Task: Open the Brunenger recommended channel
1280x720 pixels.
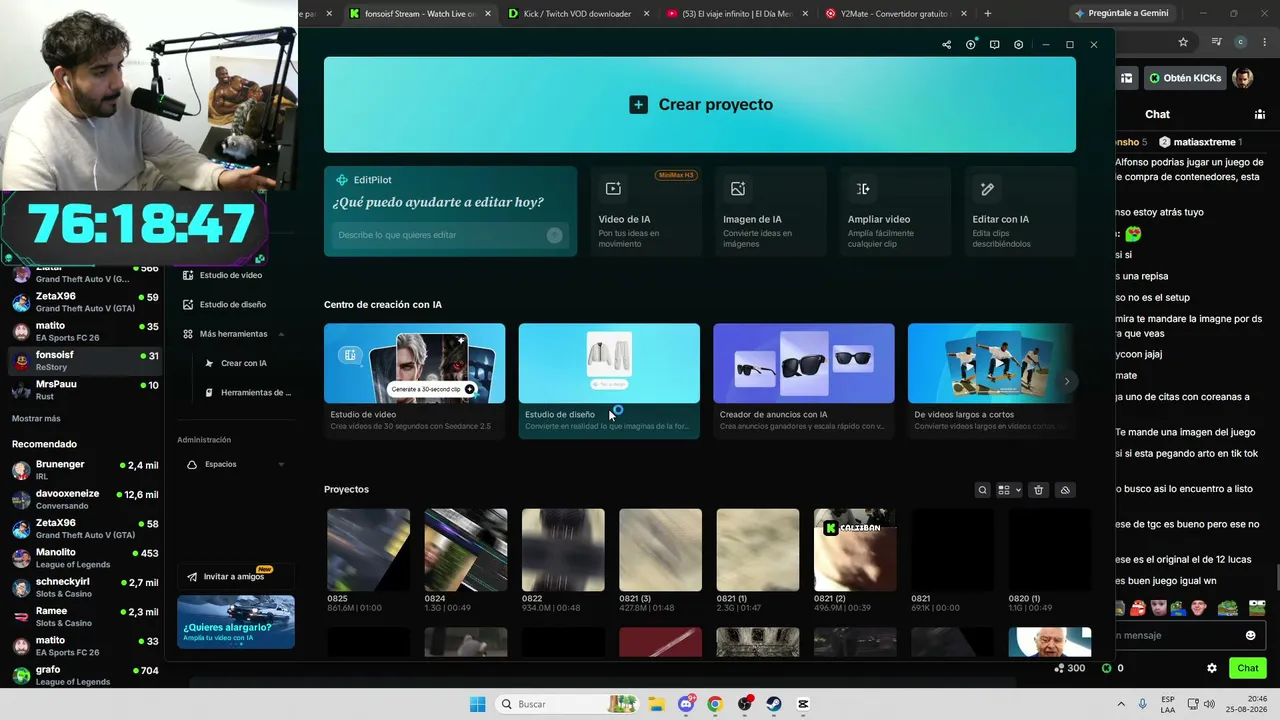Action: click(85, 470)
